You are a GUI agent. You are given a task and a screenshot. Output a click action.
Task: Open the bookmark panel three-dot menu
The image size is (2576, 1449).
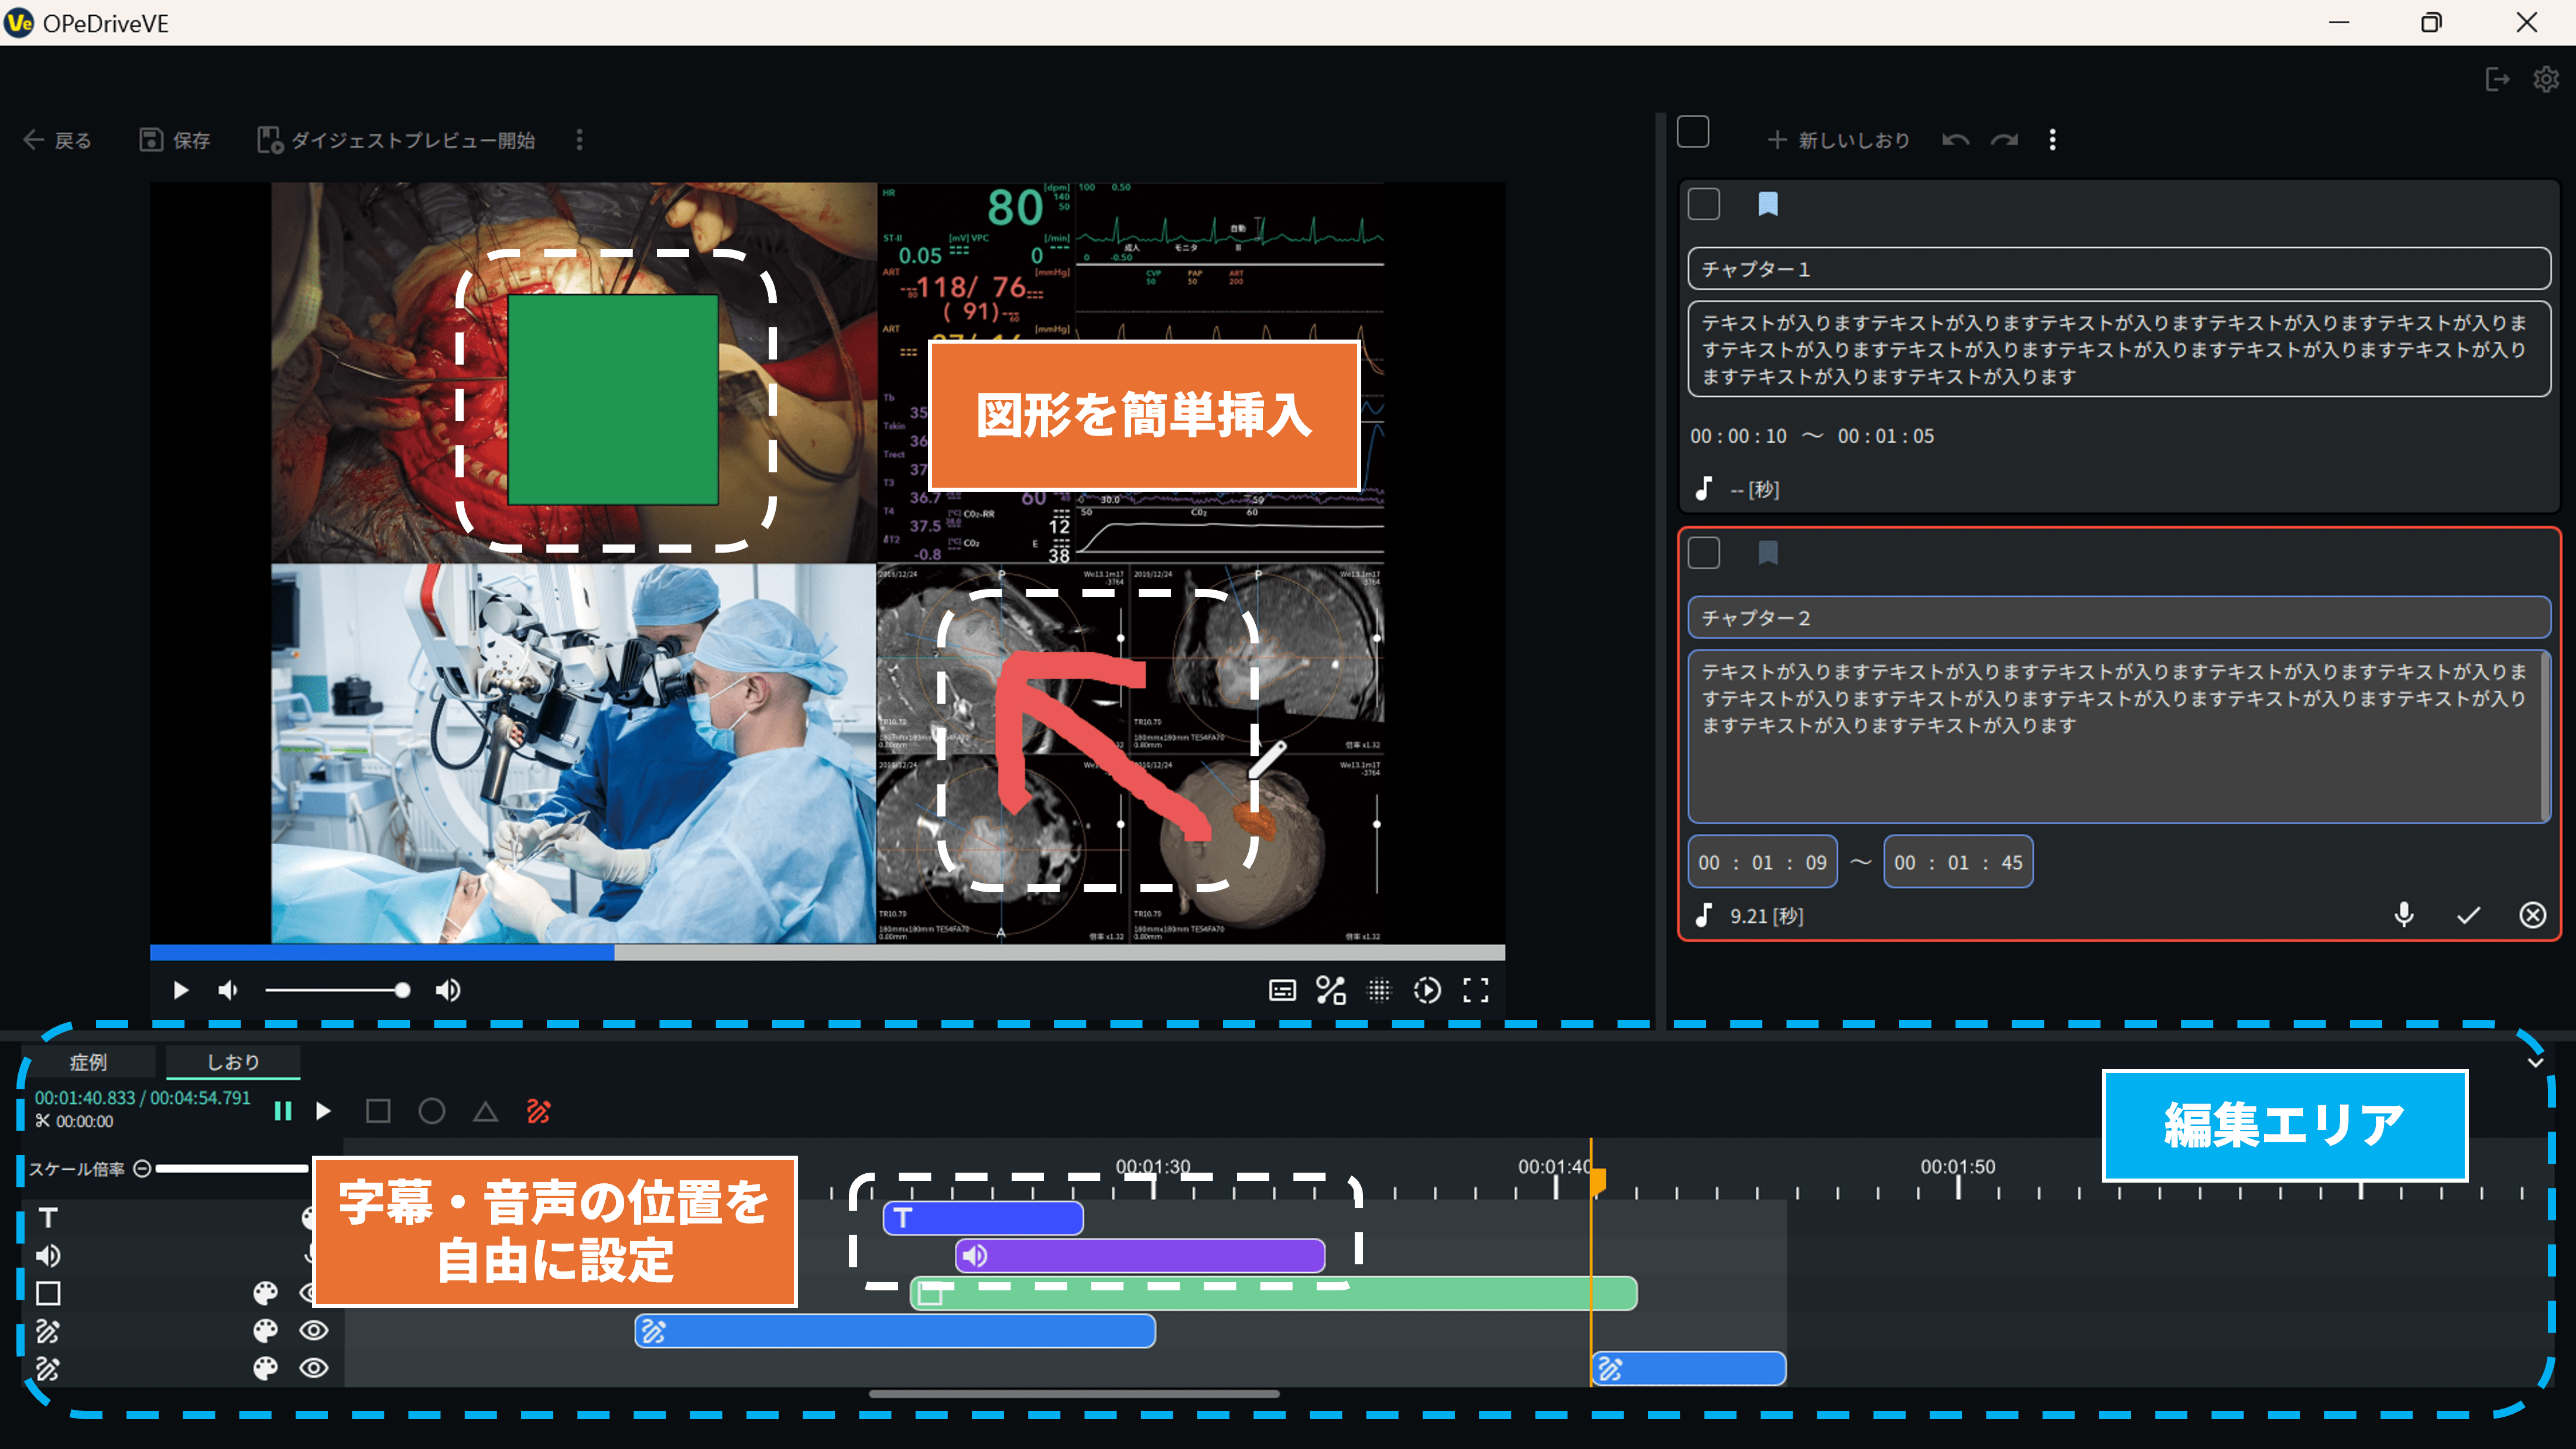pos(2053,140)
